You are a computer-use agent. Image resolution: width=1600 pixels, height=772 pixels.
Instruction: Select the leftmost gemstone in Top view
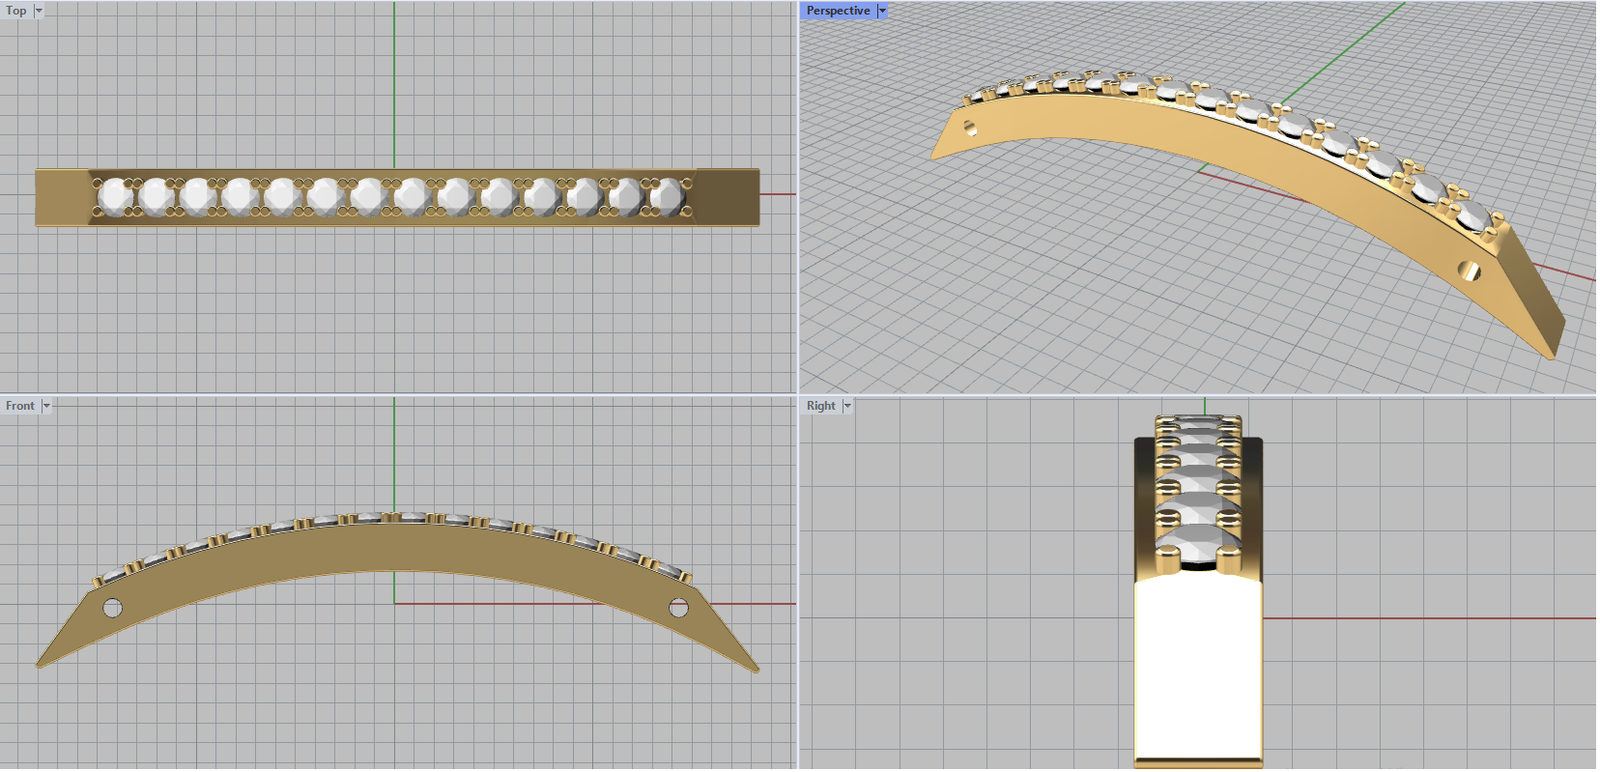click(114, 197)
